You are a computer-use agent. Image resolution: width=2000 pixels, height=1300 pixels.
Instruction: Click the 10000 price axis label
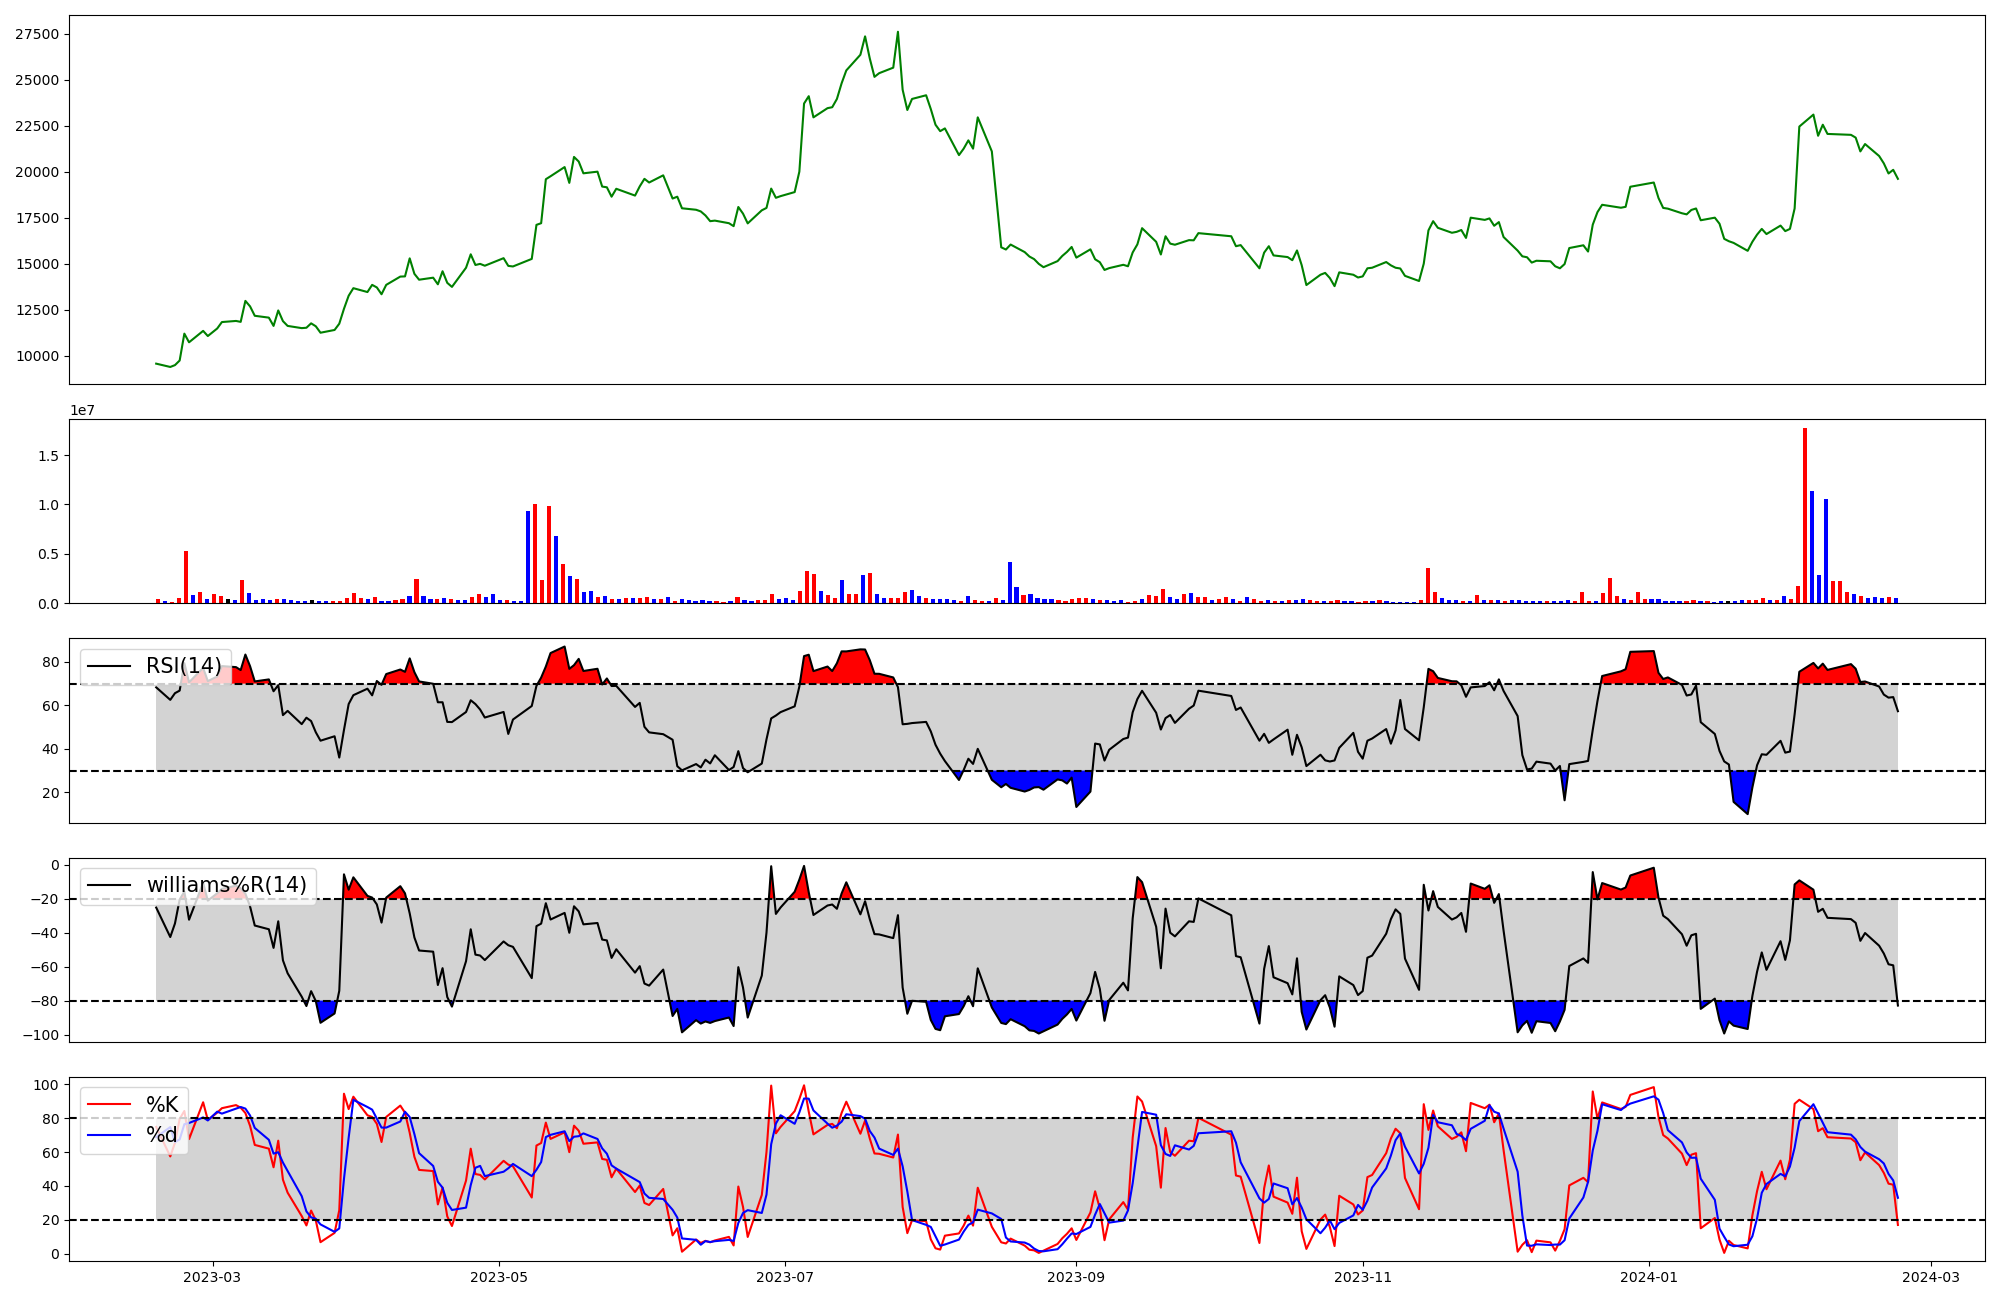coord(38,357)
